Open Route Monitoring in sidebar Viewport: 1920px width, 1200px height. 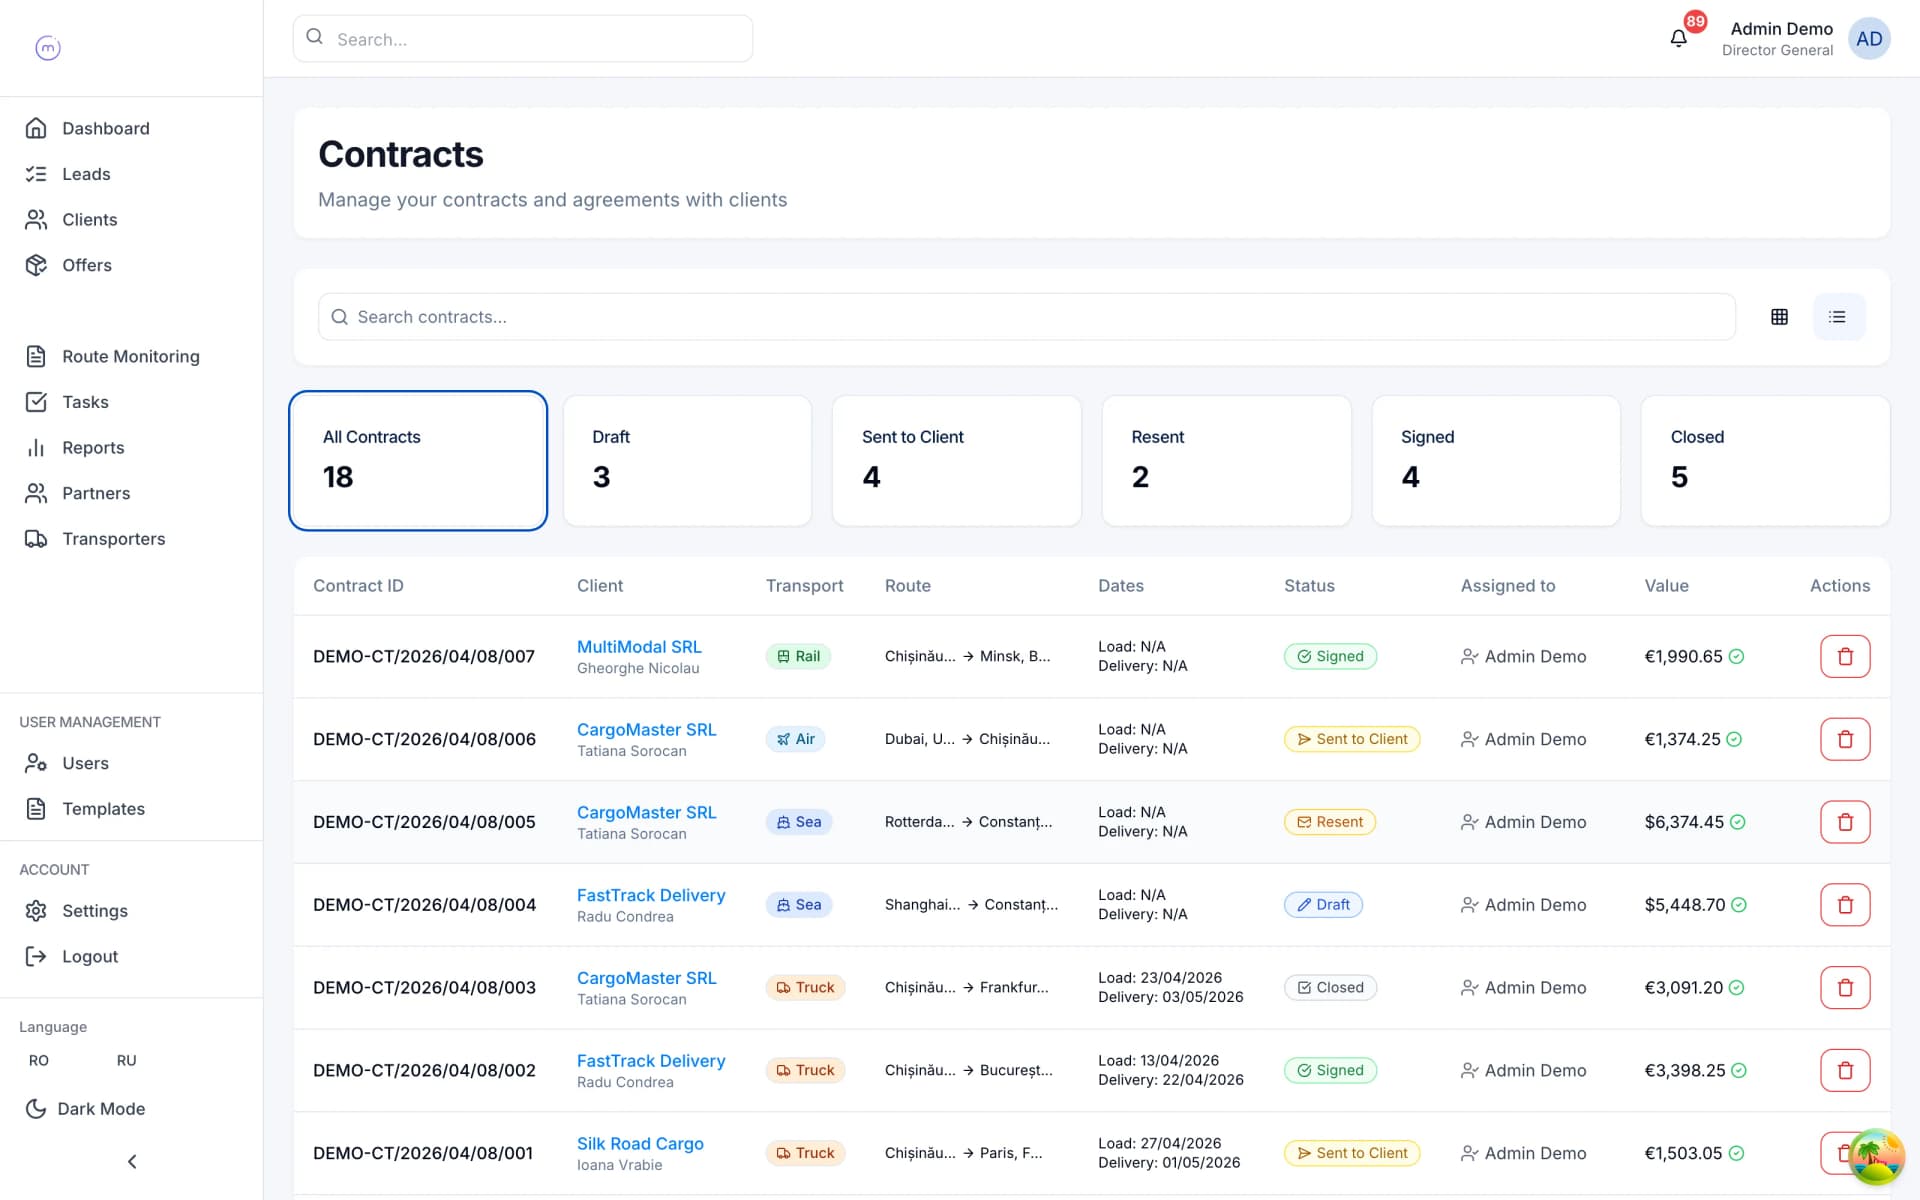click(x=131, y=356)
